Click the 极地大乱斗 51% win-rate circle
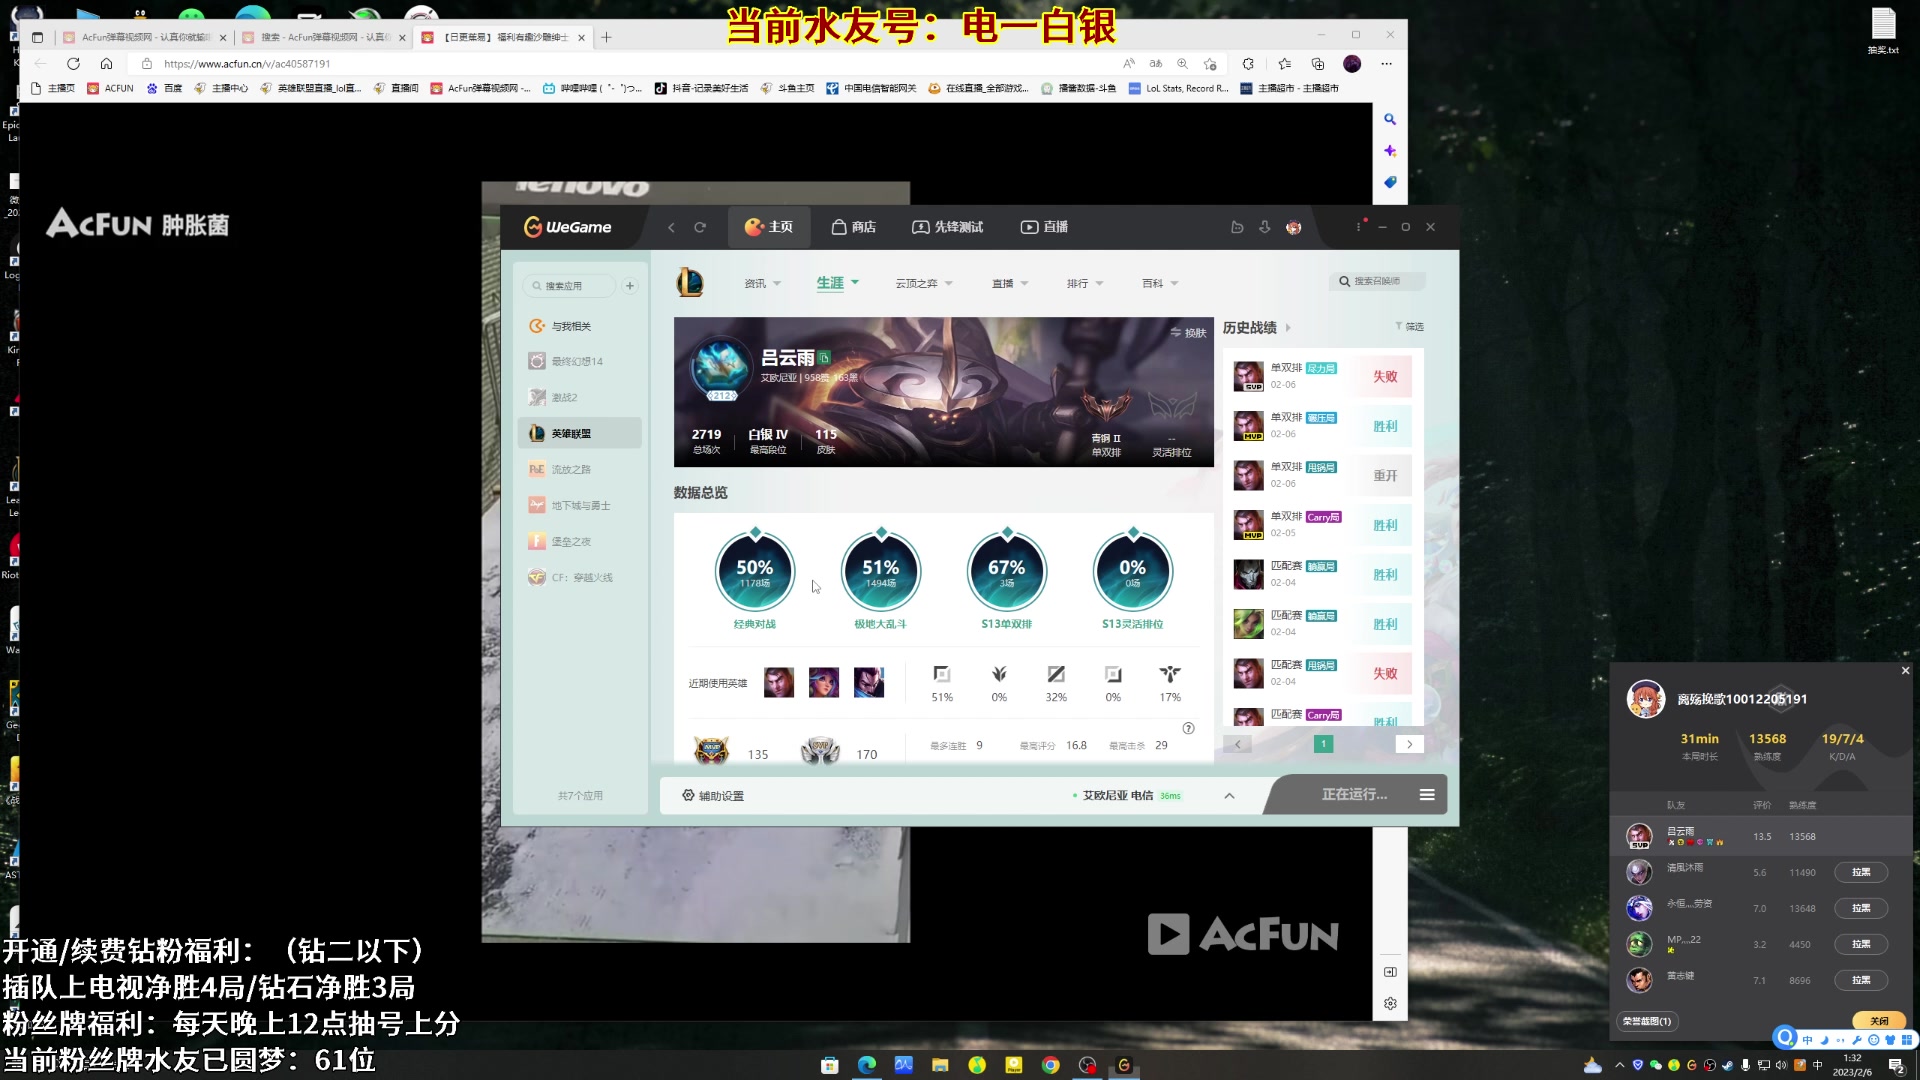 tap(881, 572)
